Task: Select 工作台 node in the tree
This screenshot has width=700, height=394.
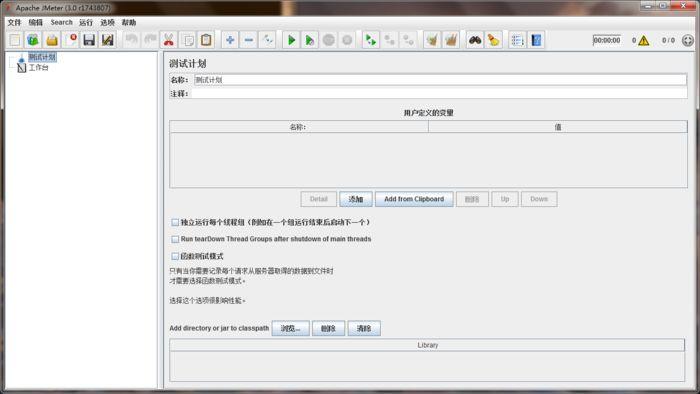Action: (x=38, y=67)
